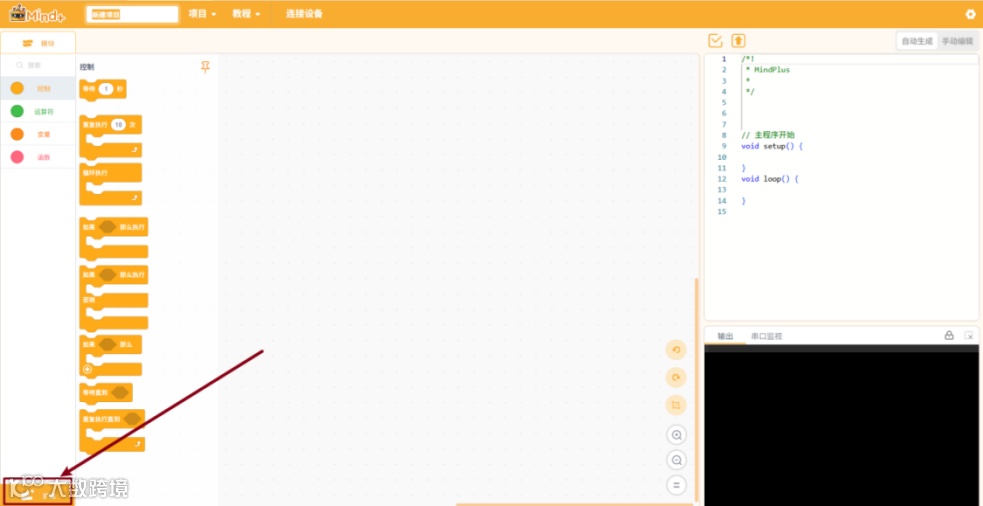
Task: Open the 教程 dropdown menu
Action: click(246, 14)
